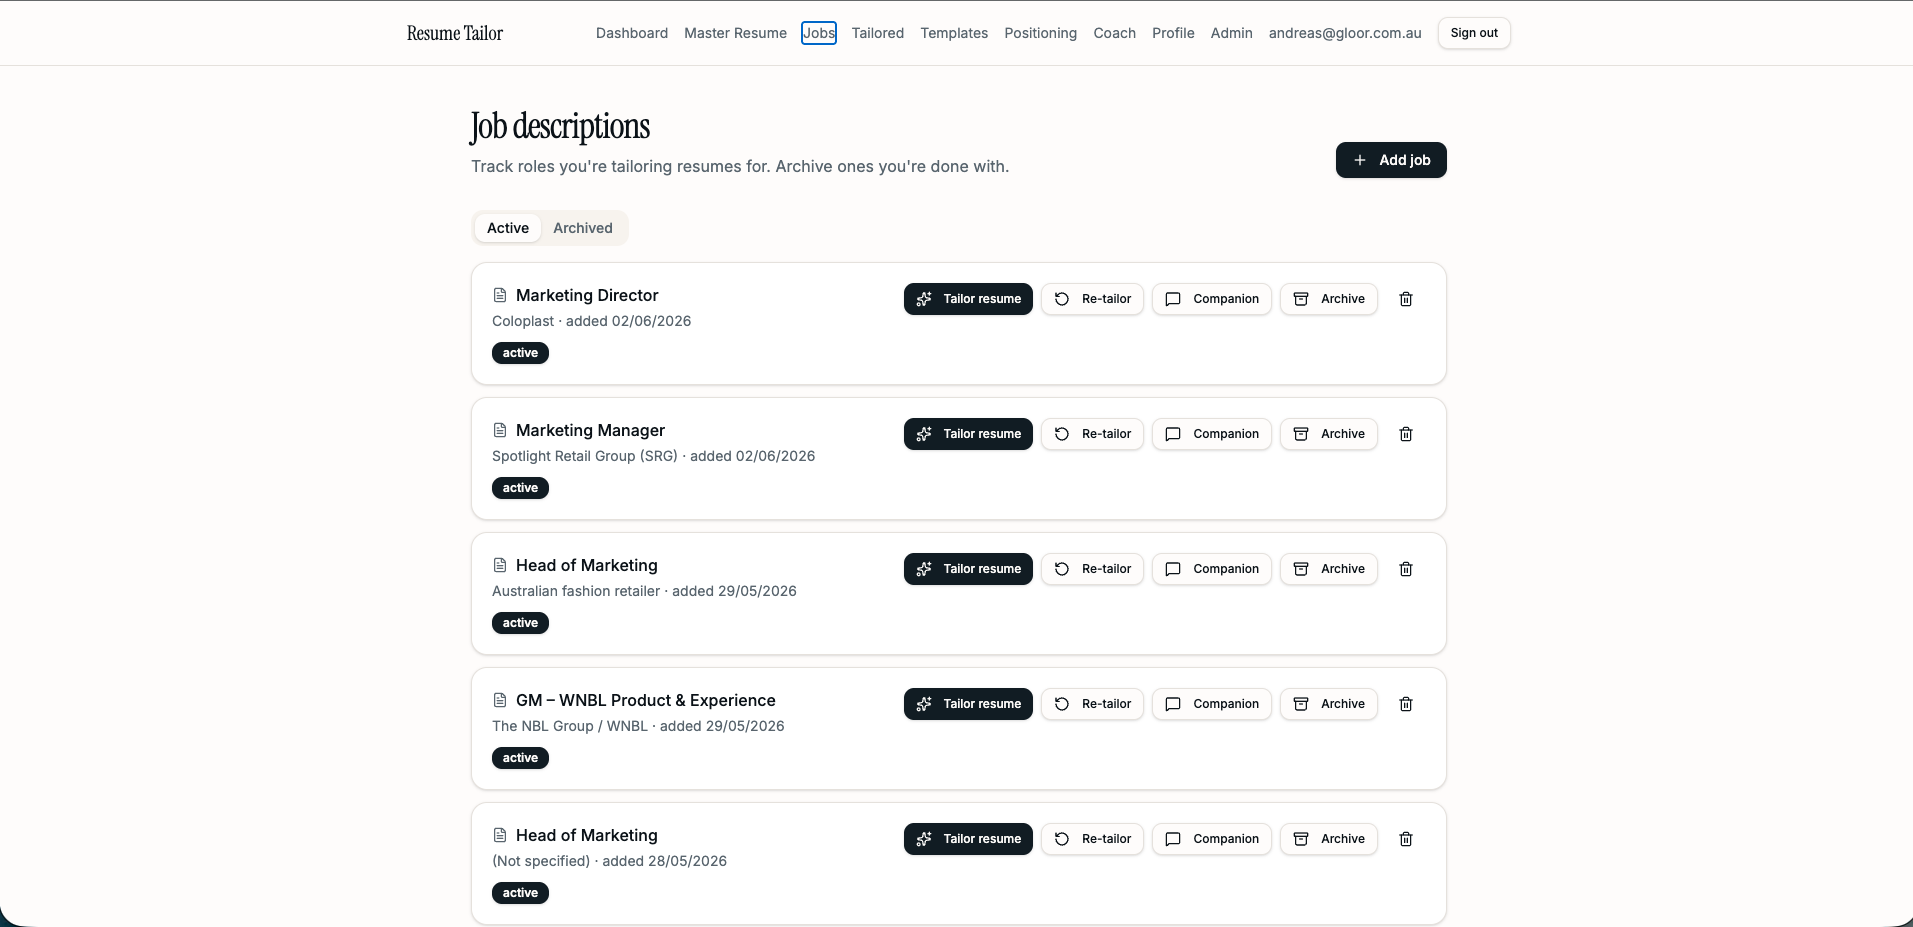Tailor resume for Coloplast Marketing Director

coord(968,299)
